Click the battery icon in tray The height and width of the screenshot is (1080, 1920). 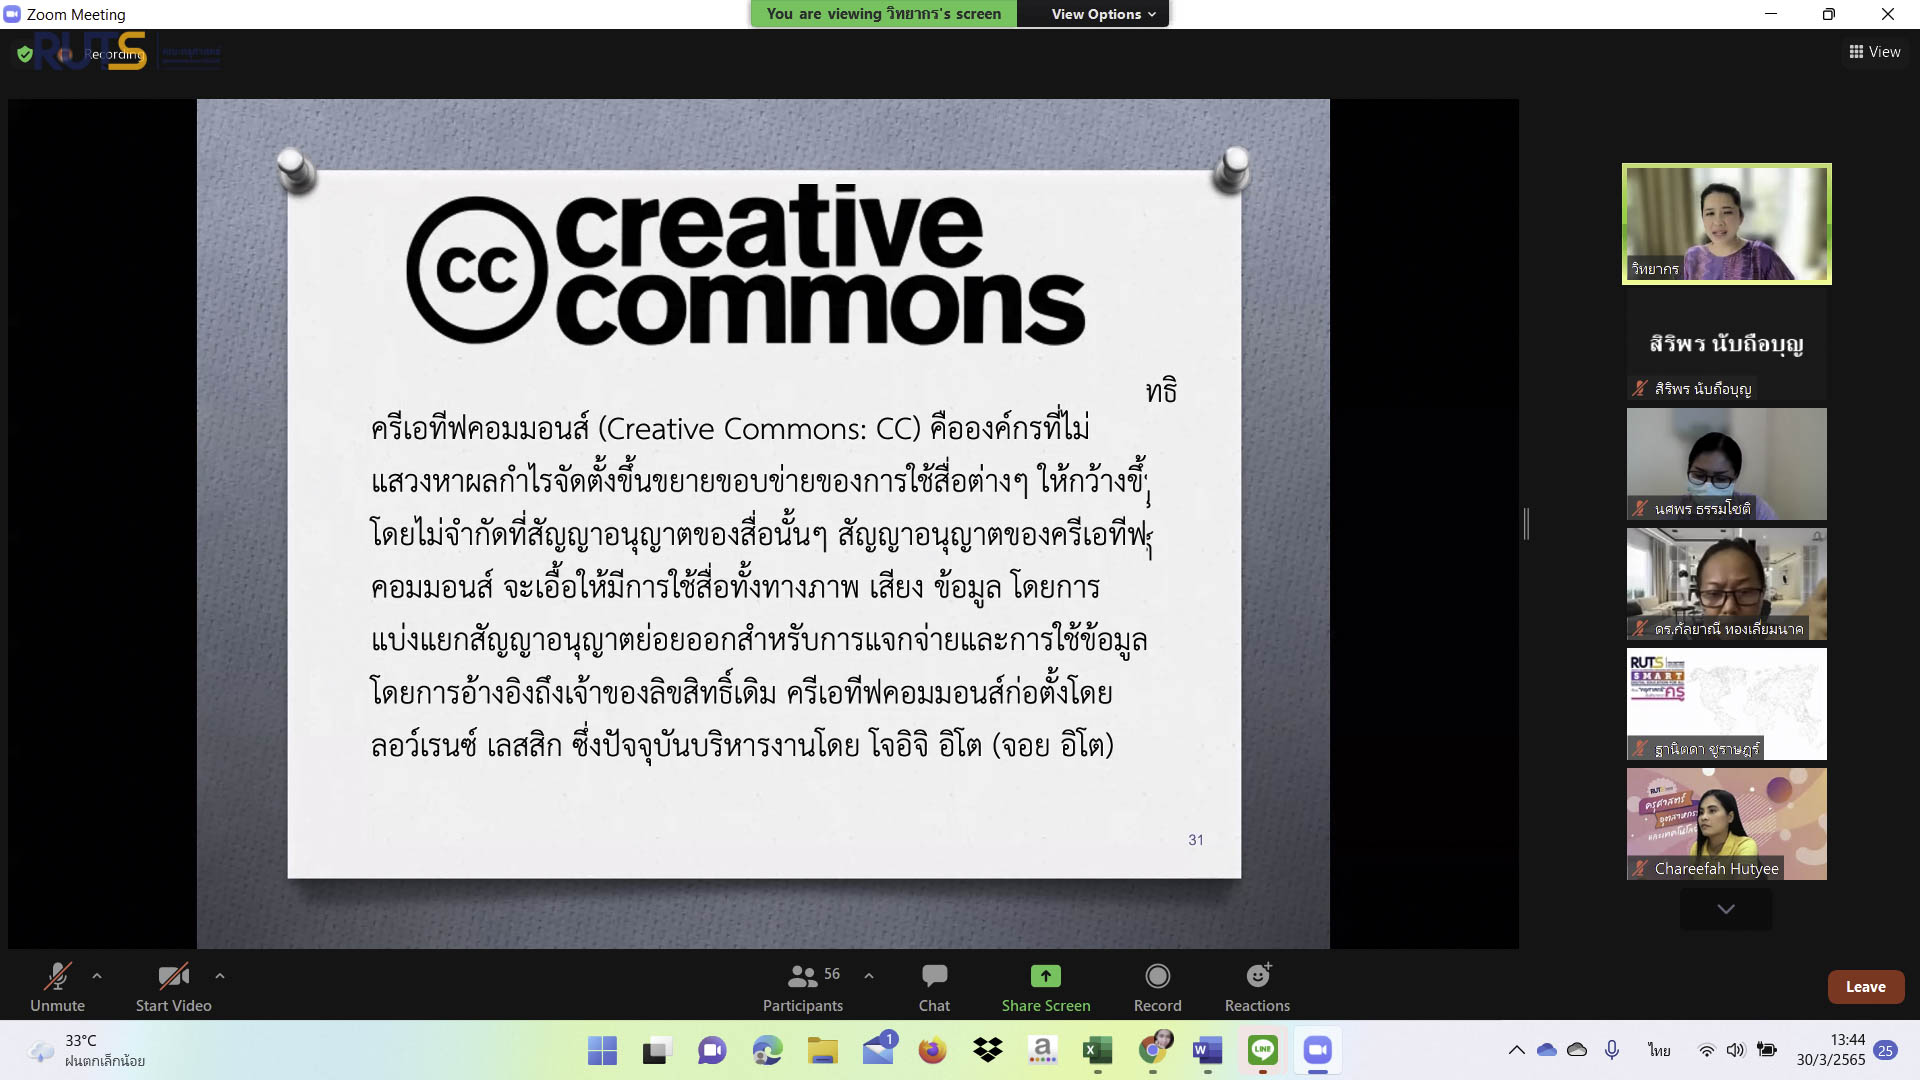[x=1767, y=1050]
